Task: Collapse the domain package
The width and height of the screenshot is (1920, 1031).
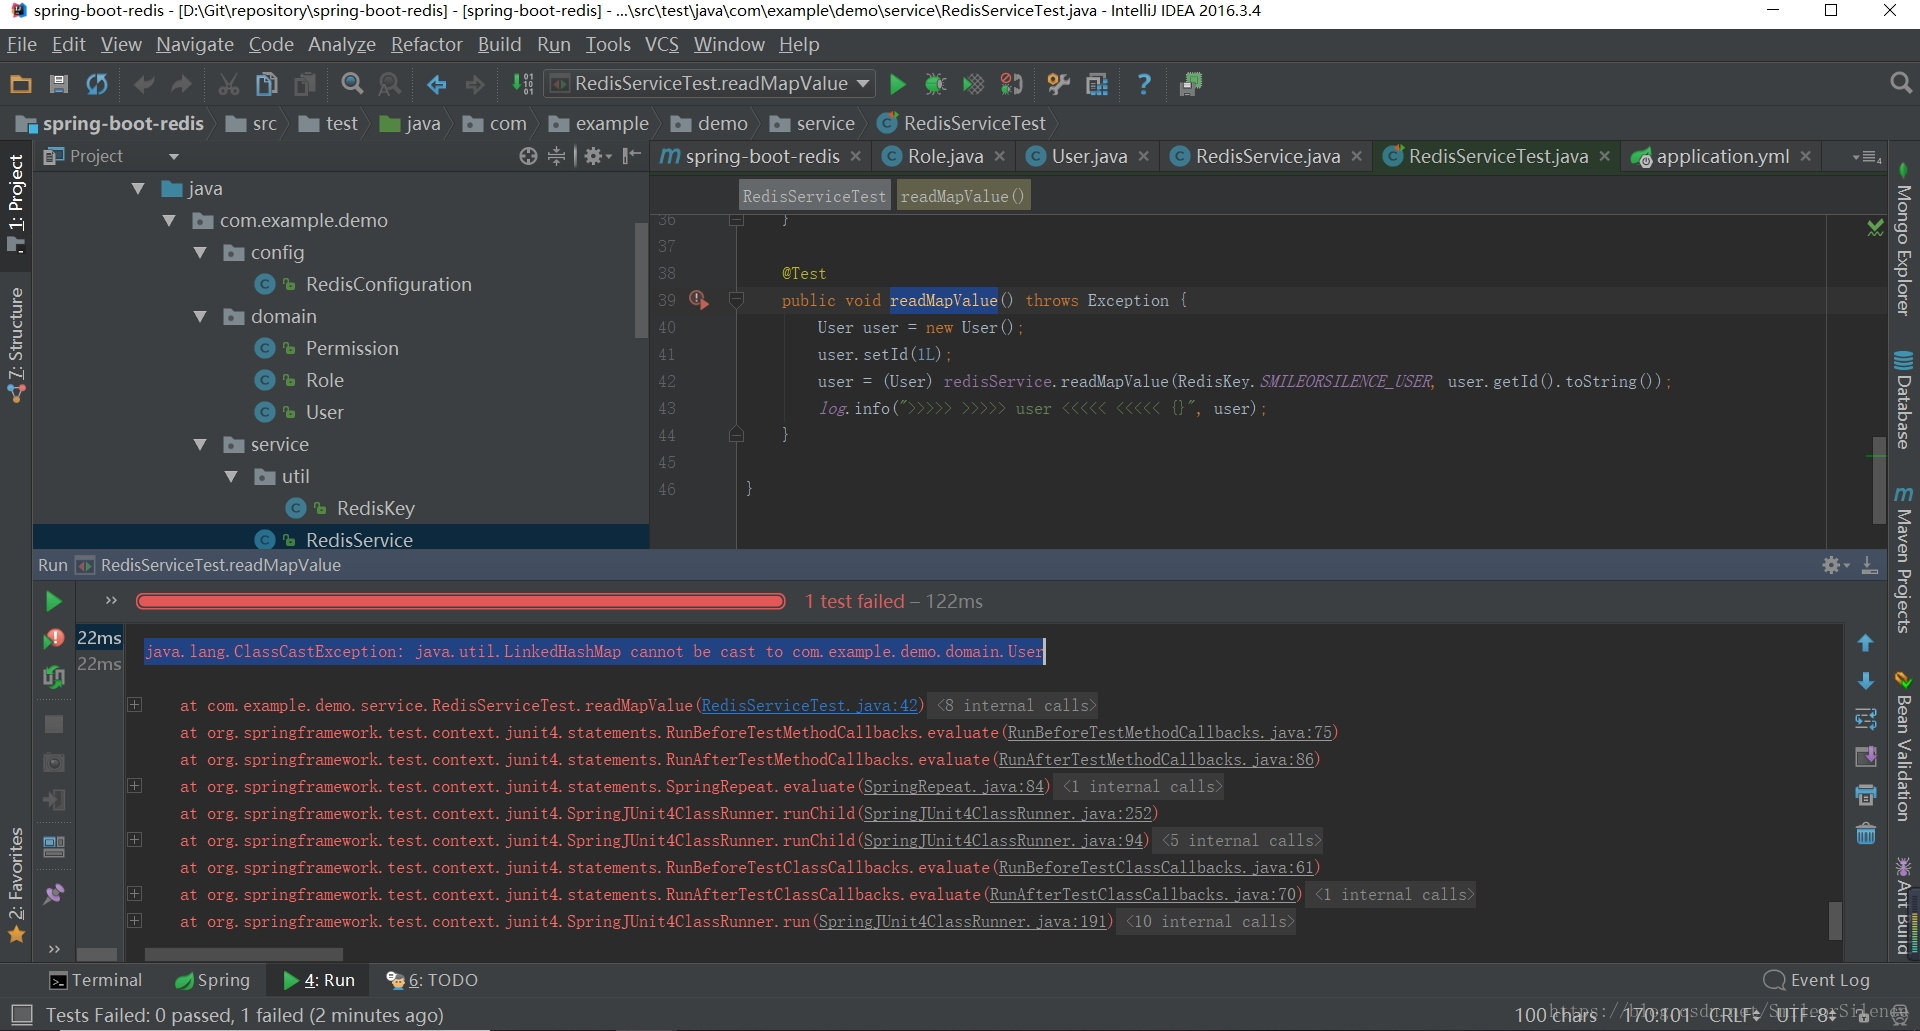Action: (200, 316)
